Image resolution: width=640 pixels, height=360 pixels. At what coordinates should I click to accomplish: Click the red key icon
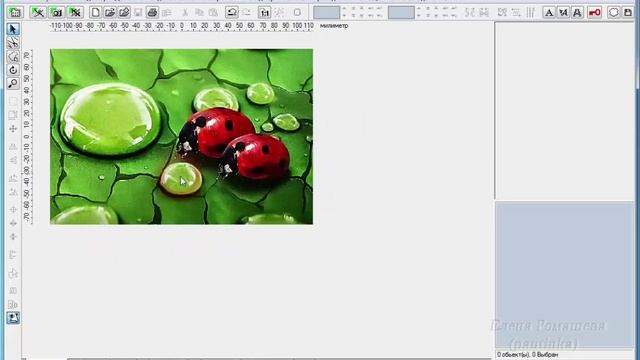point(595,13)
